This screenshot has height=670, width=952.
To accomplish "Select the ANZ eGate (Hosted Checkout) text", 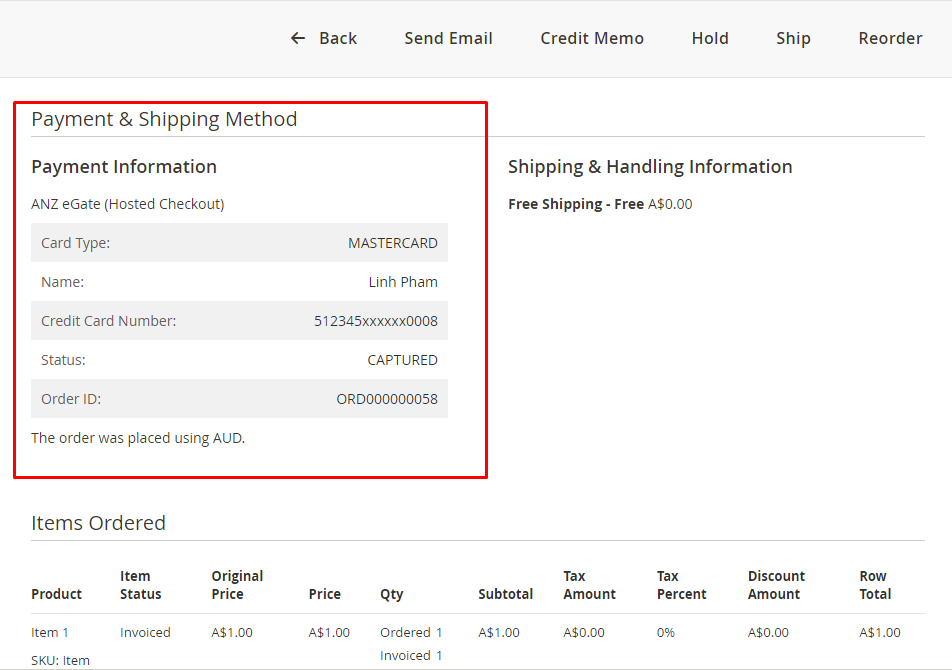I will (127, 204).
